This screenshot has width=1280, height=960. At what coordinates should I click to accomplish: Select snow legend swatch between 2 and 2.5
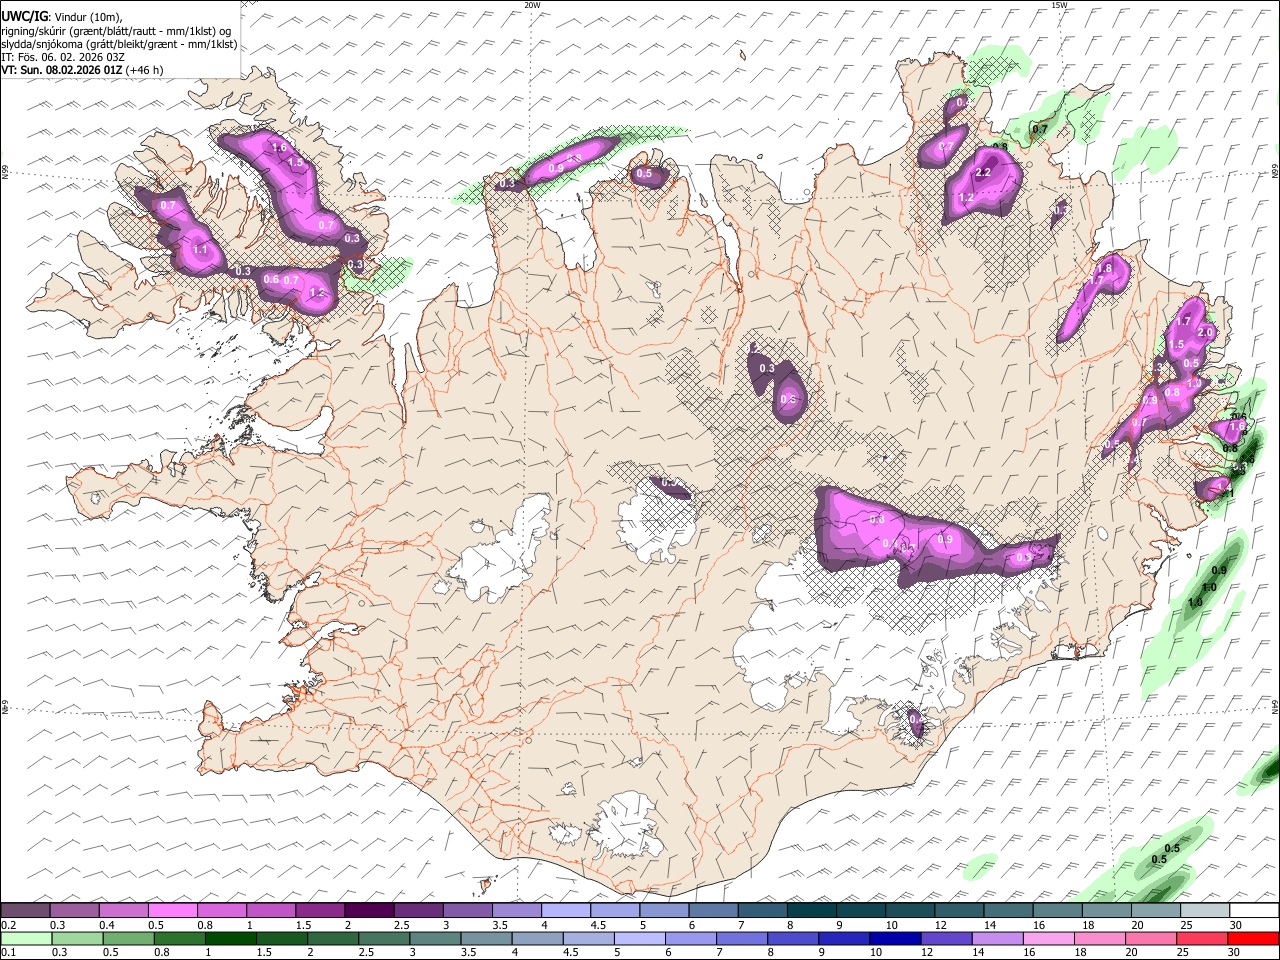pyautogui.click(x=368, y=910)
